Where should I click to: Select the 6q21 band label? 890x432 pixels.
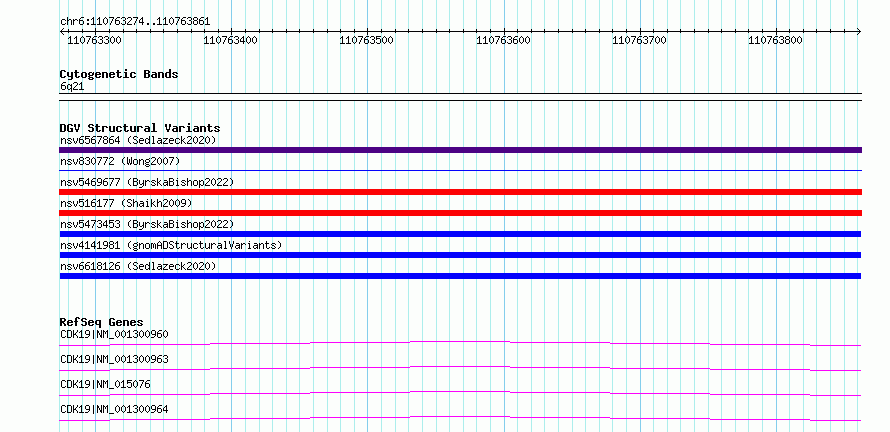click(x=73, y=87)
